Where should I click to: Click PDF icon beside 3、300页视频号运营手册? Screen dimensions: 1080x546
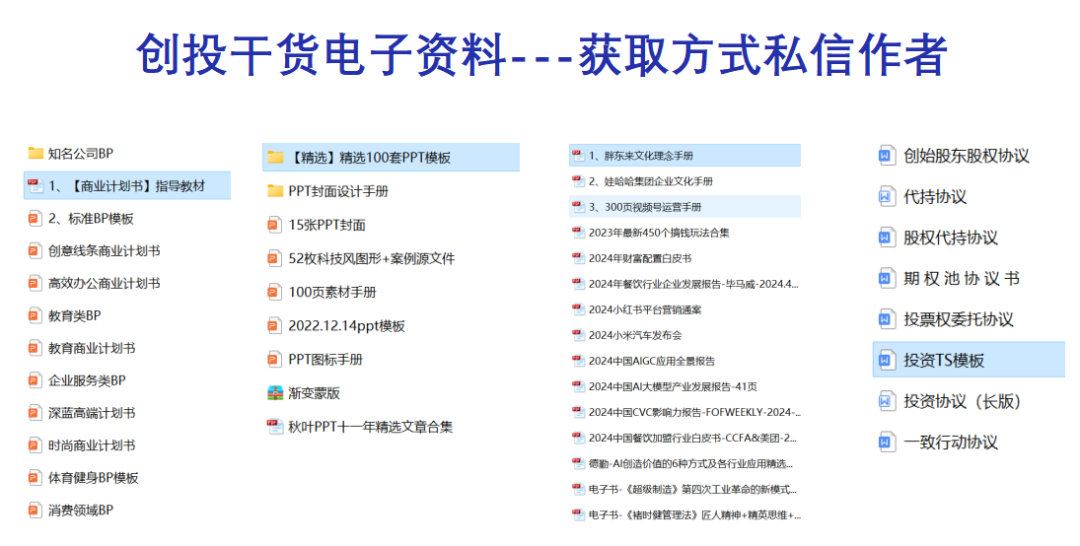pyautogui.click(x=579, y=207)
